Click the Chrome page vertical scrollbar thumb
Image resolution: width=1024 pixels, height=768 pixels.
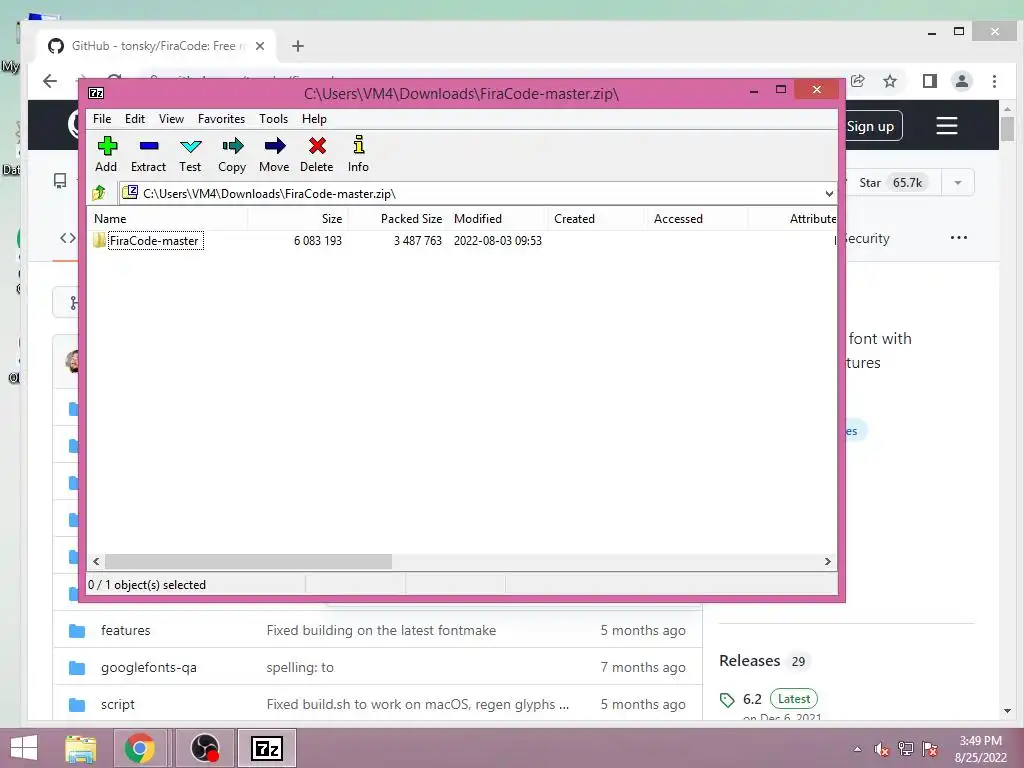click(x=1007, y=129)
